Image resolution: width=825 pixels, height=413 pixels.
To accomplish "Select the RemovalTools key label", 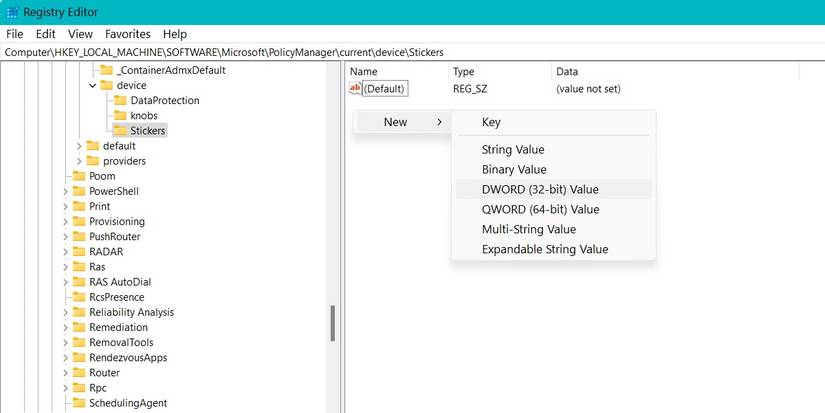I will tap(121, 343).
